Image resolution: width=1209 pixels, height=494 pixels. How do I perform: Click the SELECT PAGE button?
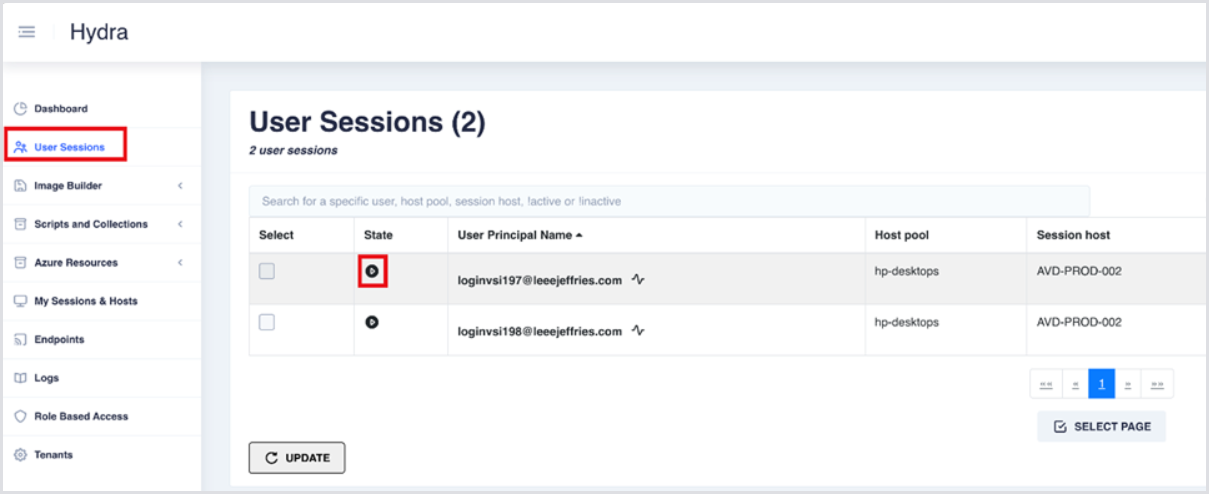[1101, 427]
